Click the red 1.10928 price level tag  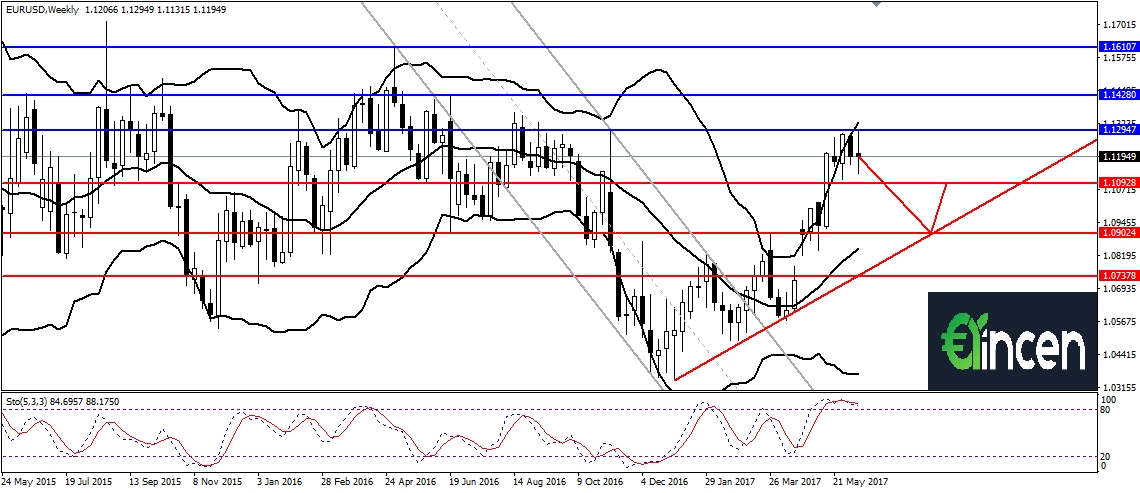[1117, 183]
